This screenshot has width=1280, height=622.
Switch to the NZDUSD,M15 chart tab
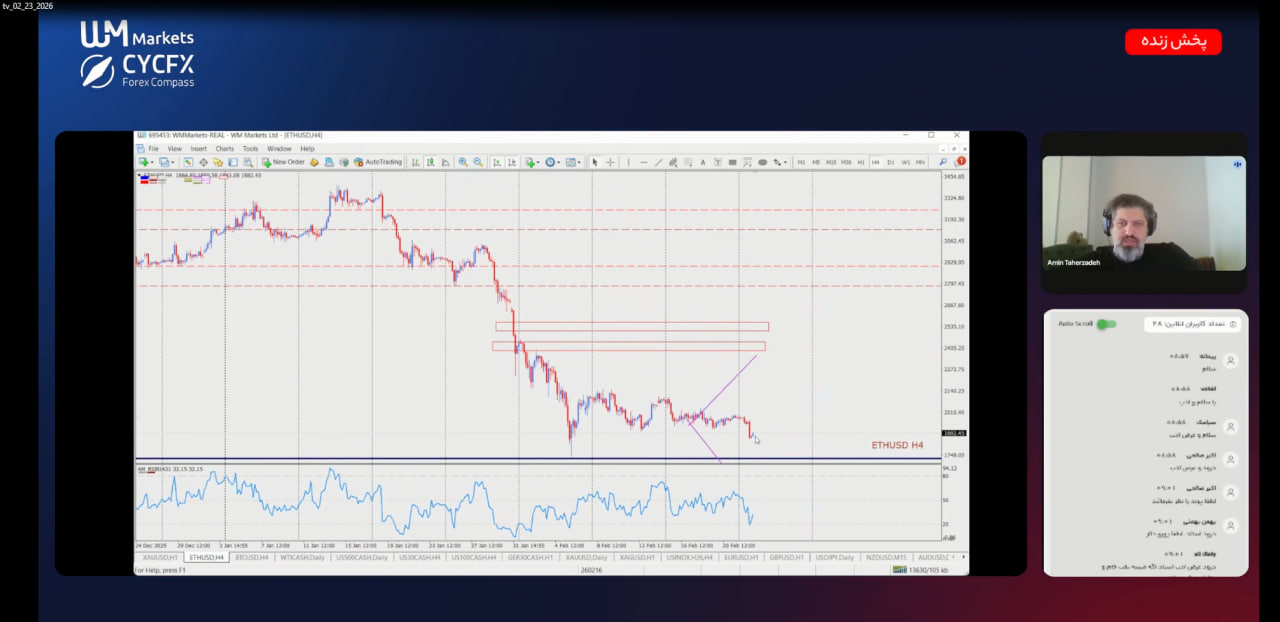[x=888, y=557]
